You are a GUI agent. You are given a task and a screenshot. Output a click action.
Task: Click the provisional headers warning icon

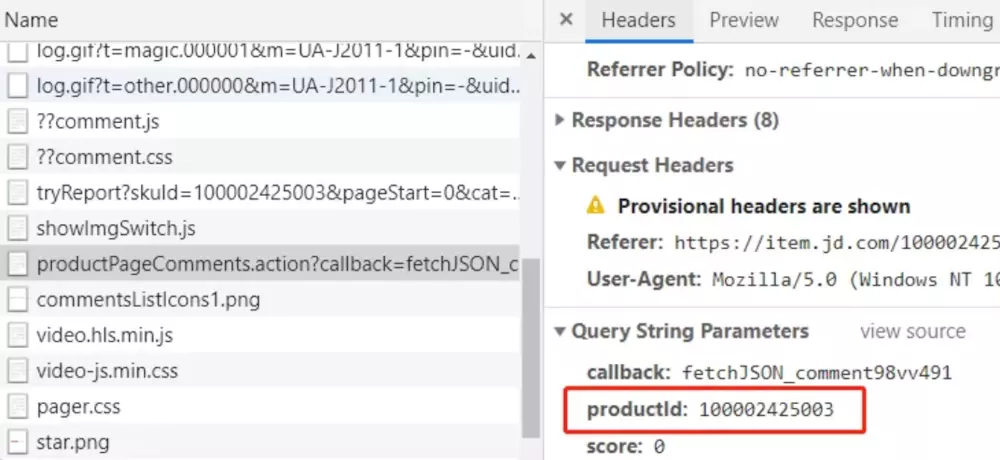click(596, 206)
